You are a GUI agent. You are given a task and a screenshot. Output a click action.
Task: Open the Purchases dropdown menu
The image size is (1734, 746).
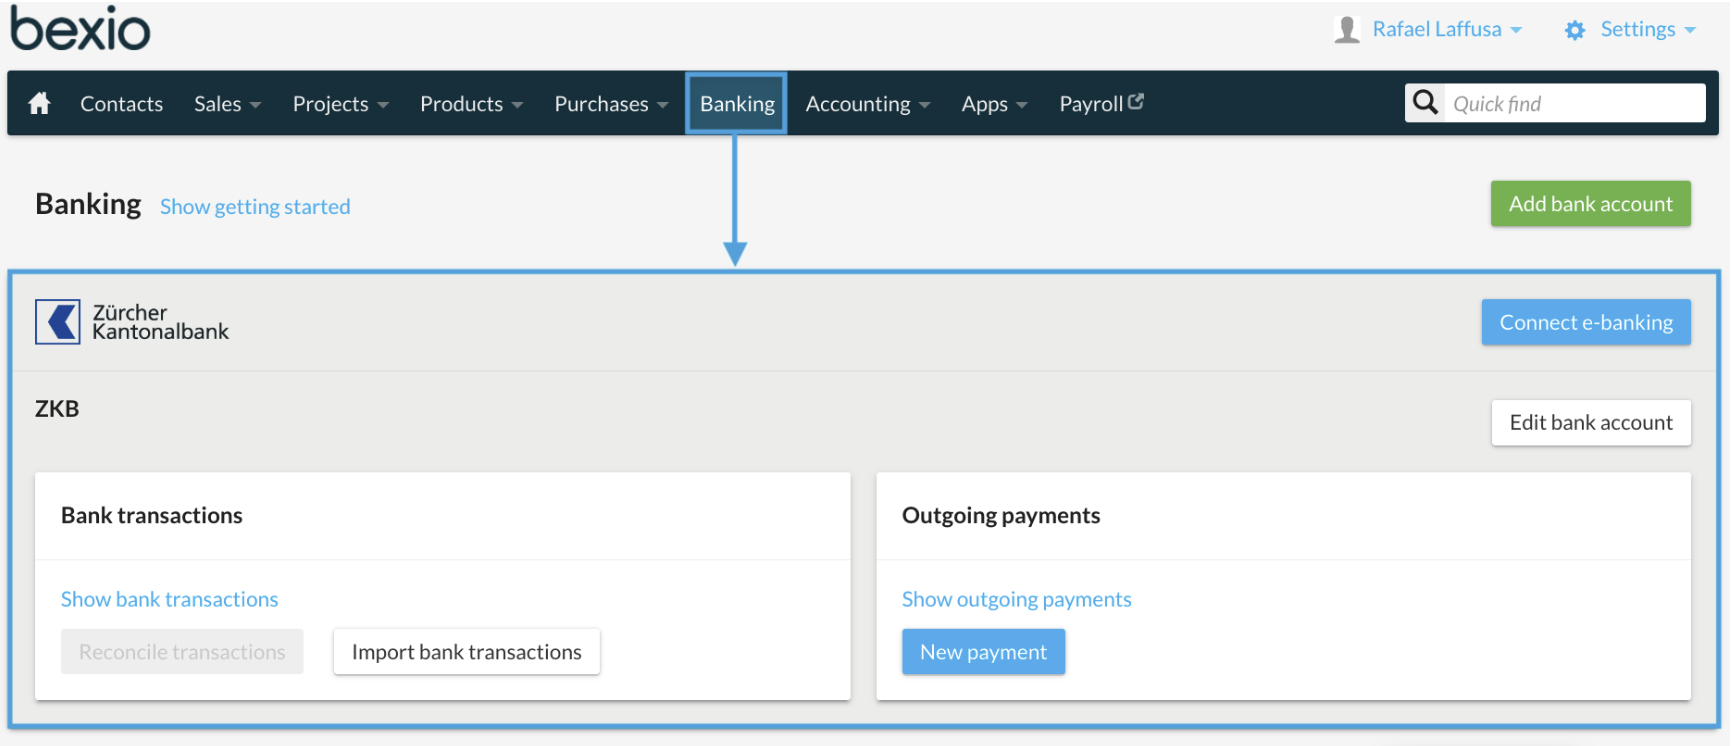pos(611,104)
